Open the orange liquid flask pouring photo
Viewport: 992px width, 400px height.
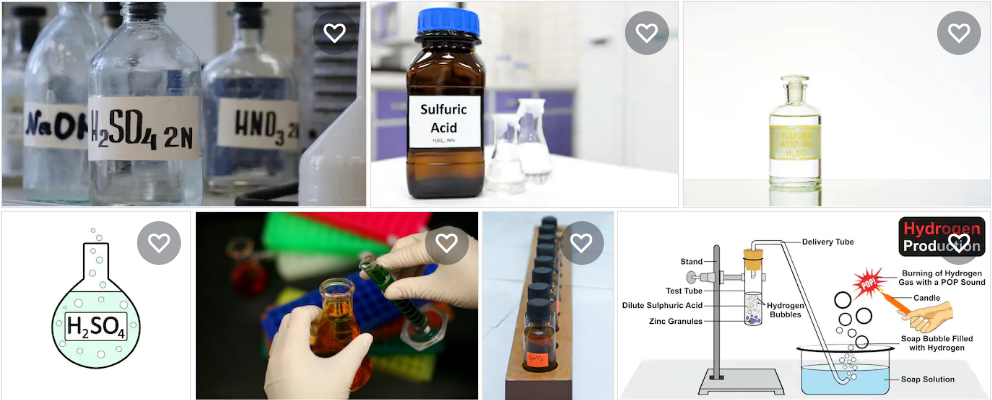(x=337, y=306)
